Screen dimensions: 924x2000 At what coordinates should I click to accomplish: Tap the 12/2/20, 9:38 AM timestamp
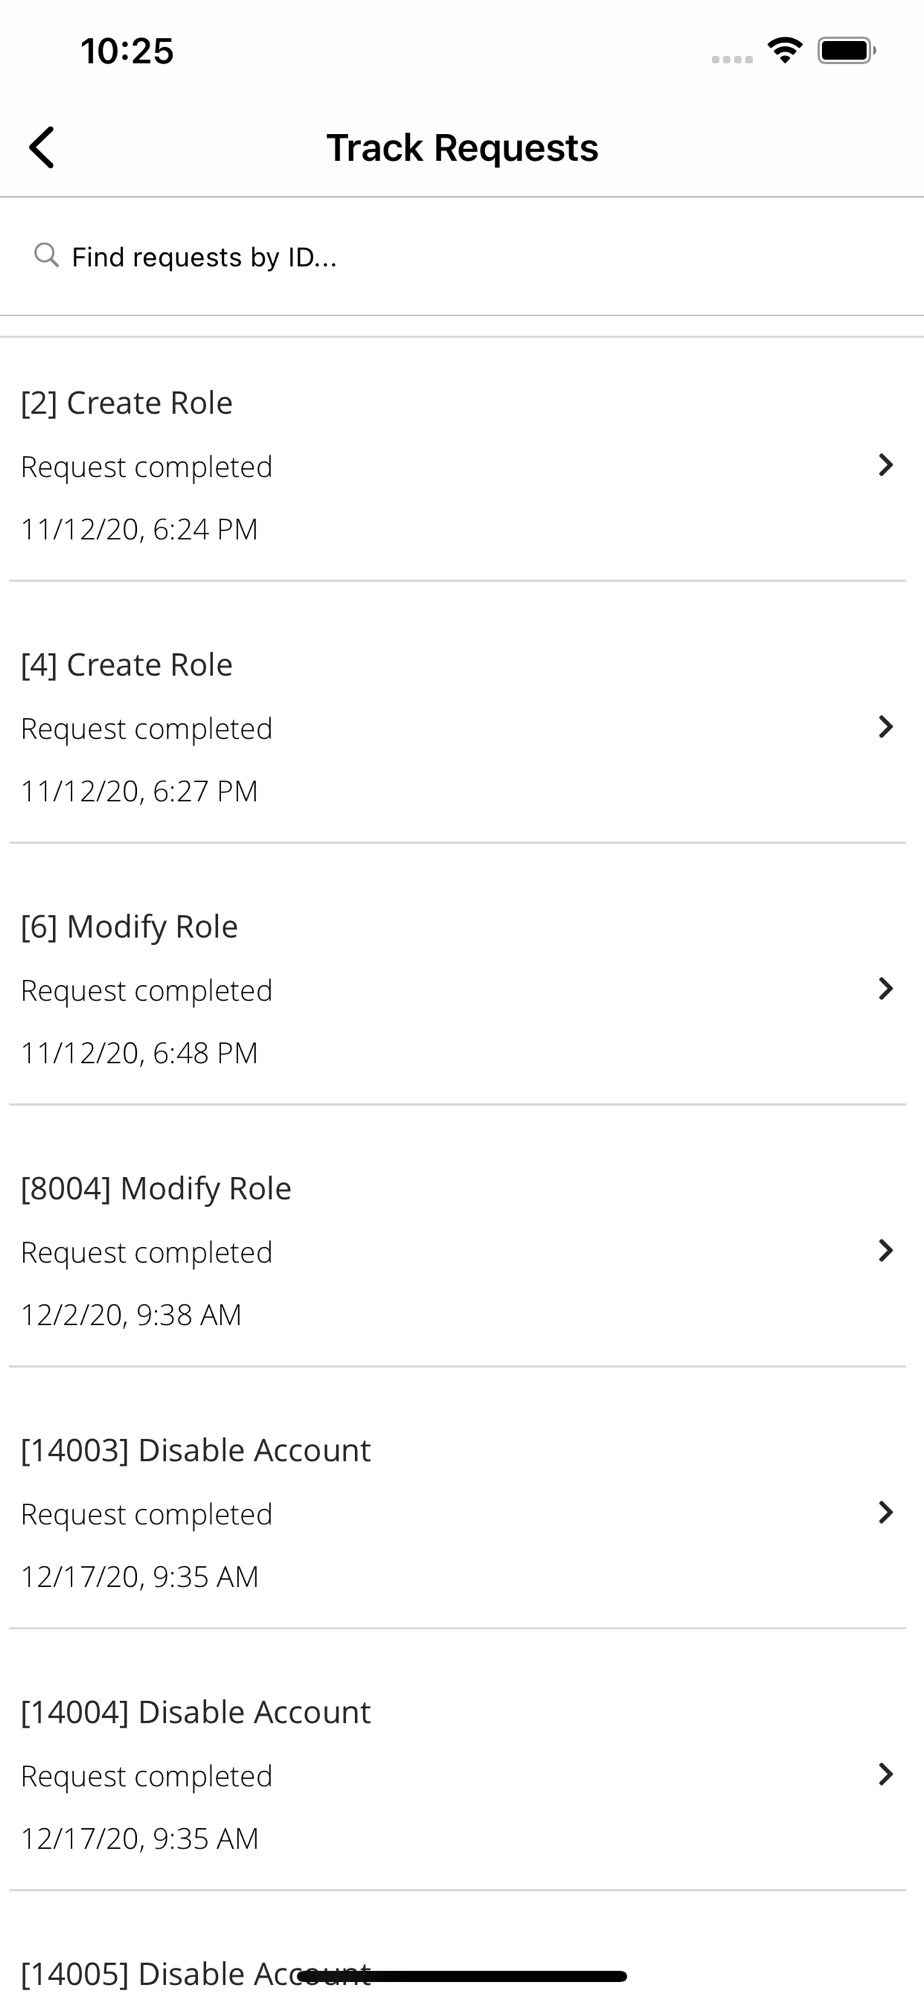coord(132,1315)
